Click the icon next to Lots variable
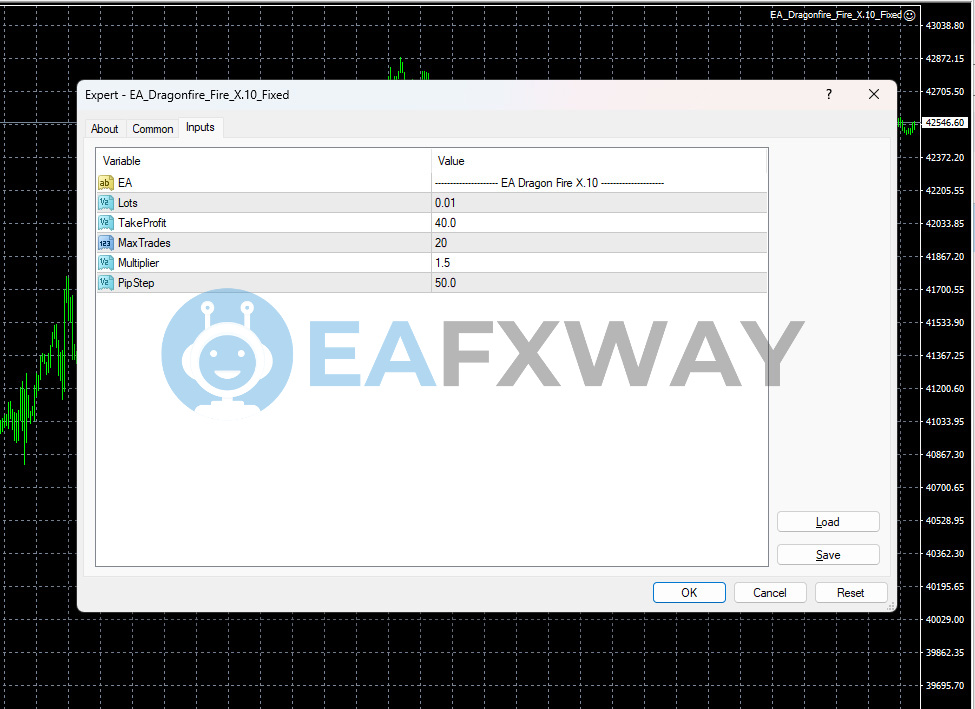The image size is (975, 709). click(105, 203)
